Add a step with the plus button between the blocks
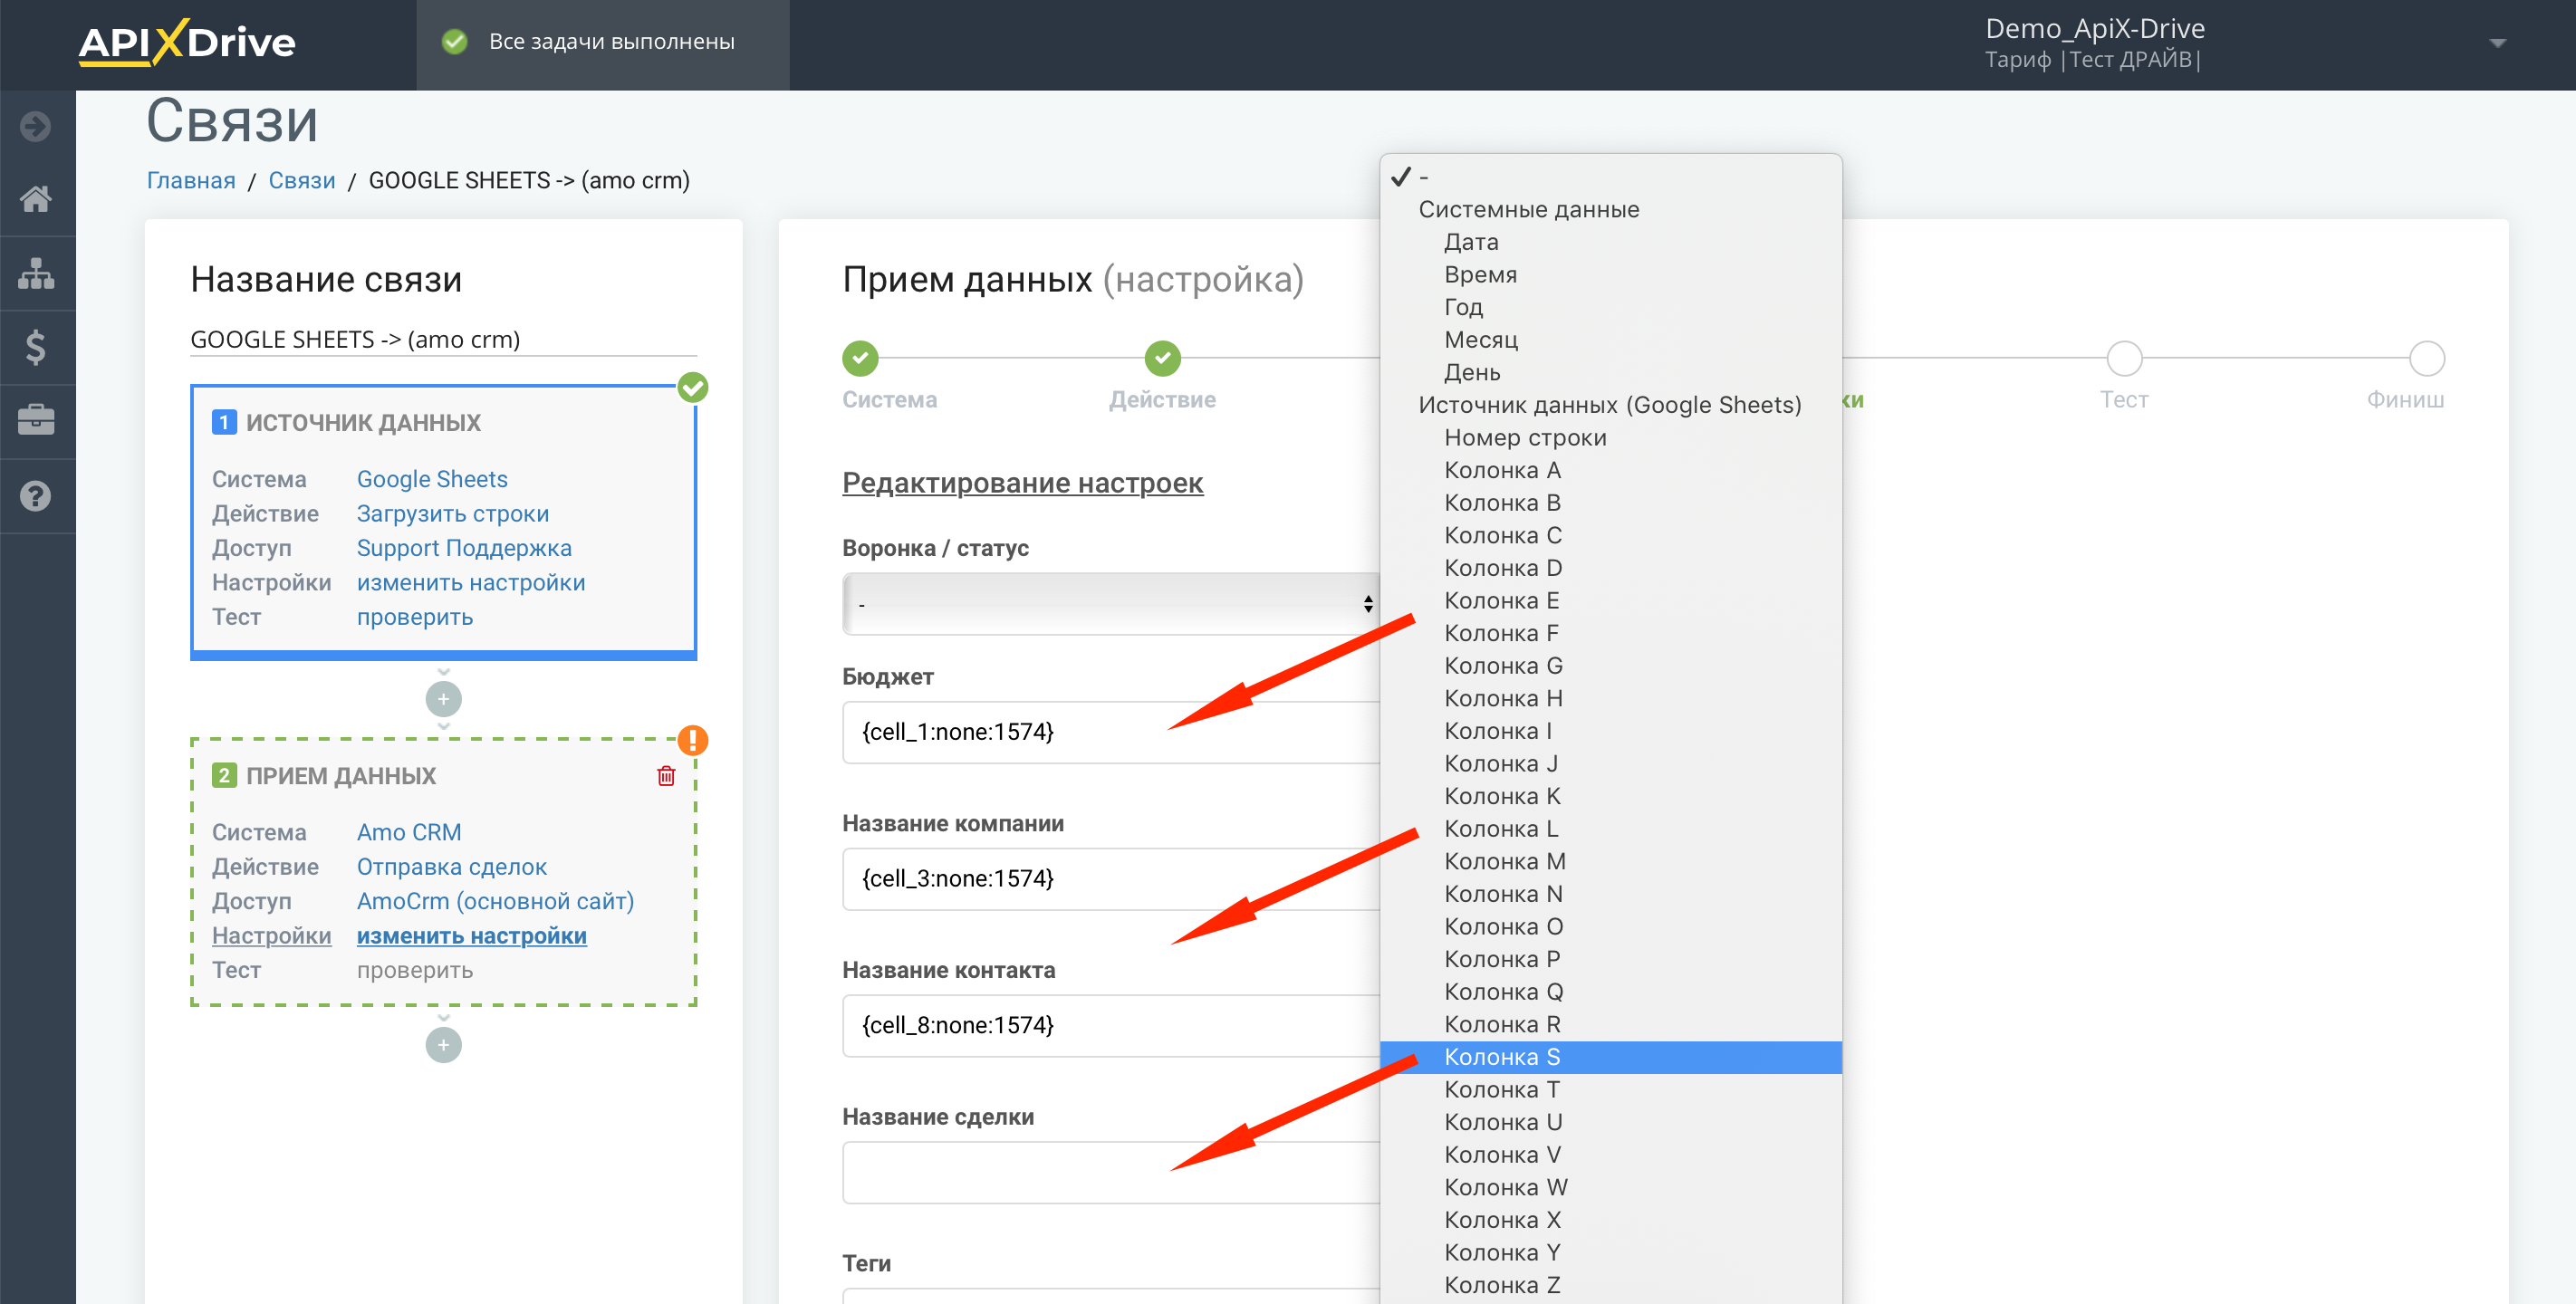2576x1304 pixels. (443, 699)
